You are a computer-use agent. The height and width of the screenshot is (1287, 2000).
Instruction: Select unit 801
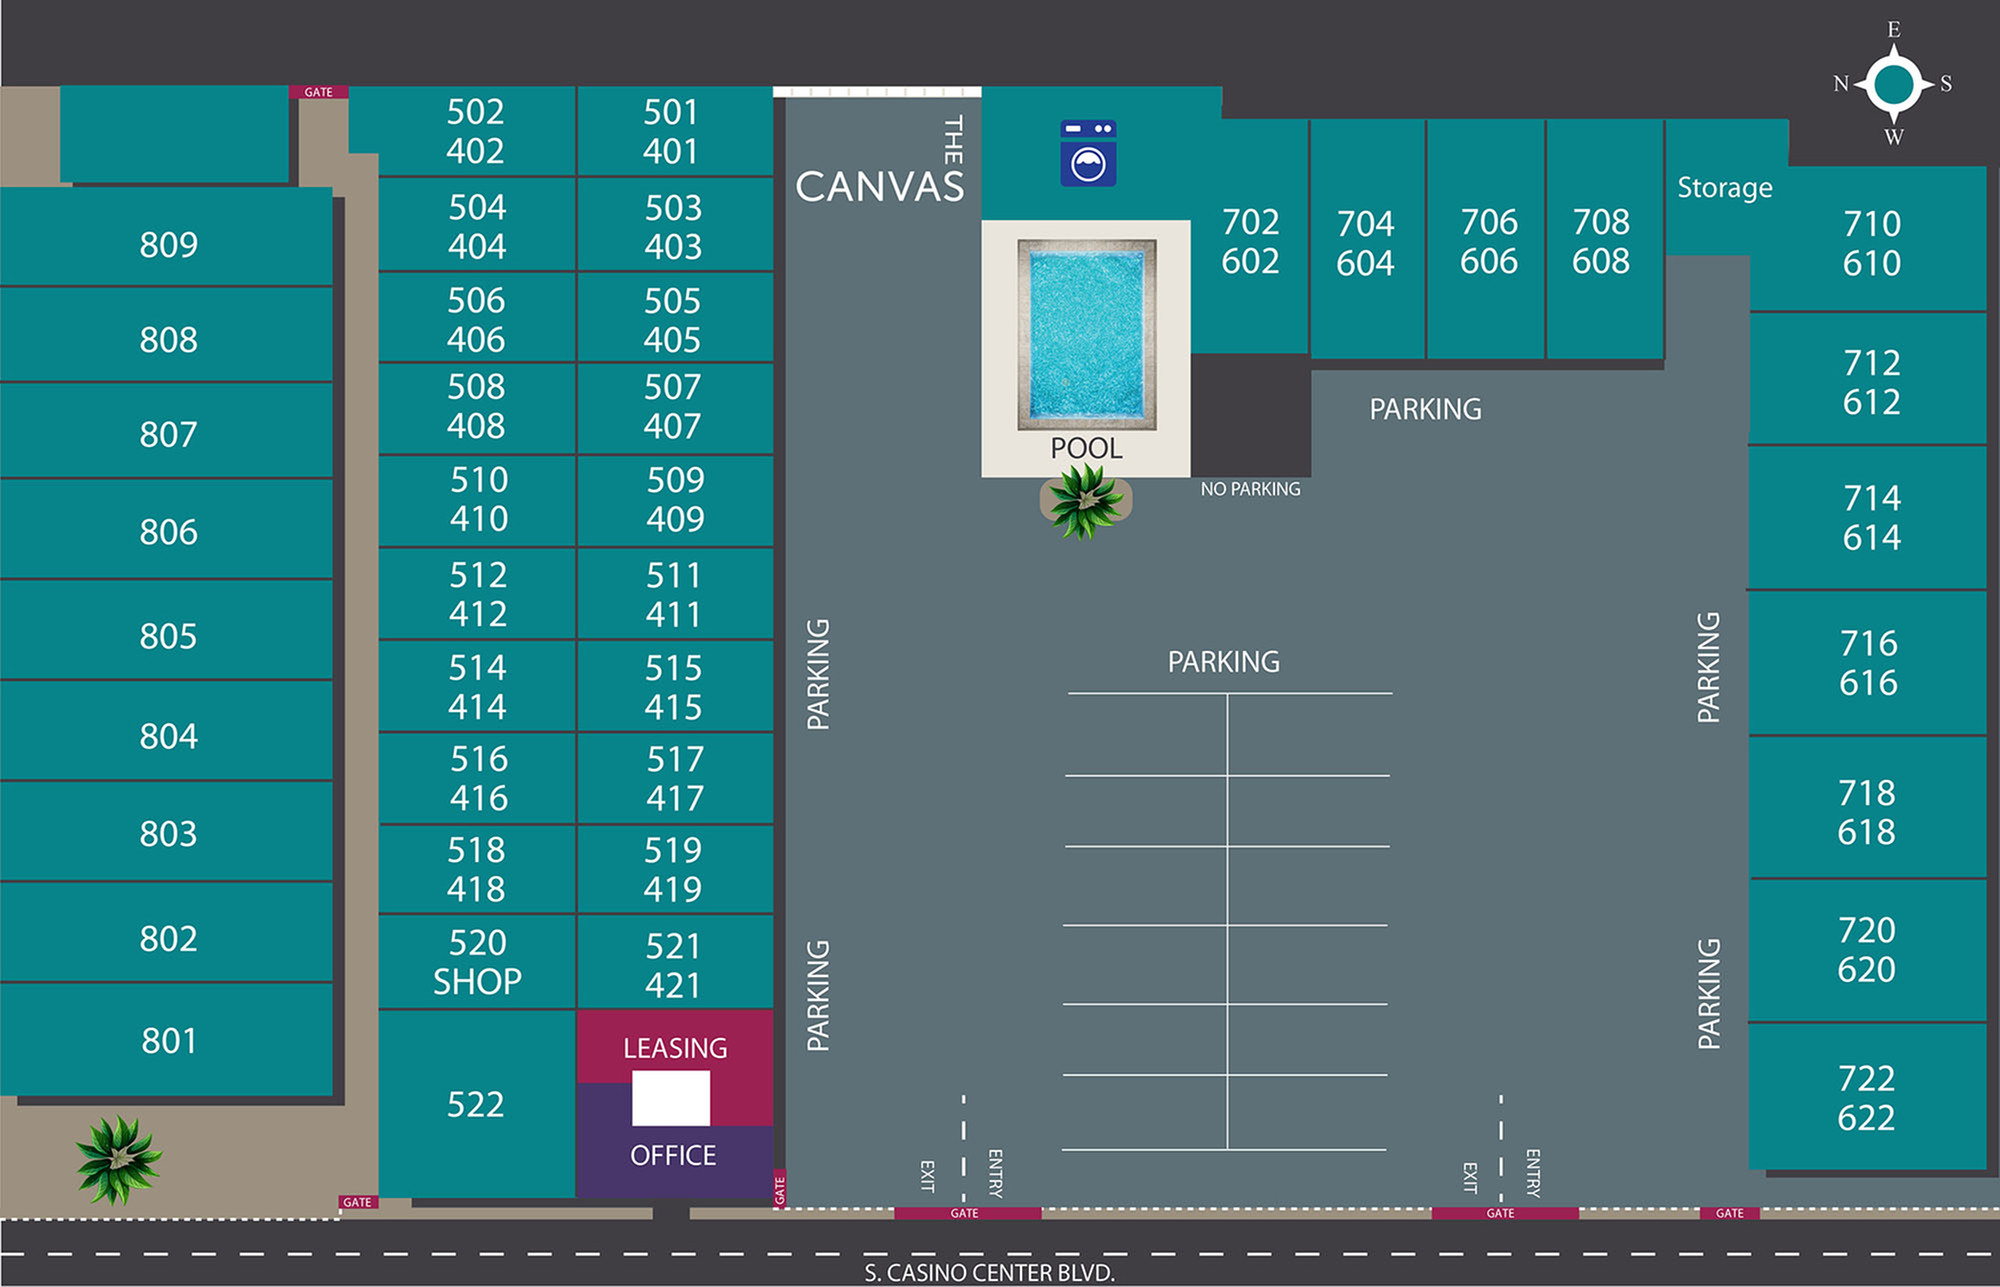pos(166,1040)
